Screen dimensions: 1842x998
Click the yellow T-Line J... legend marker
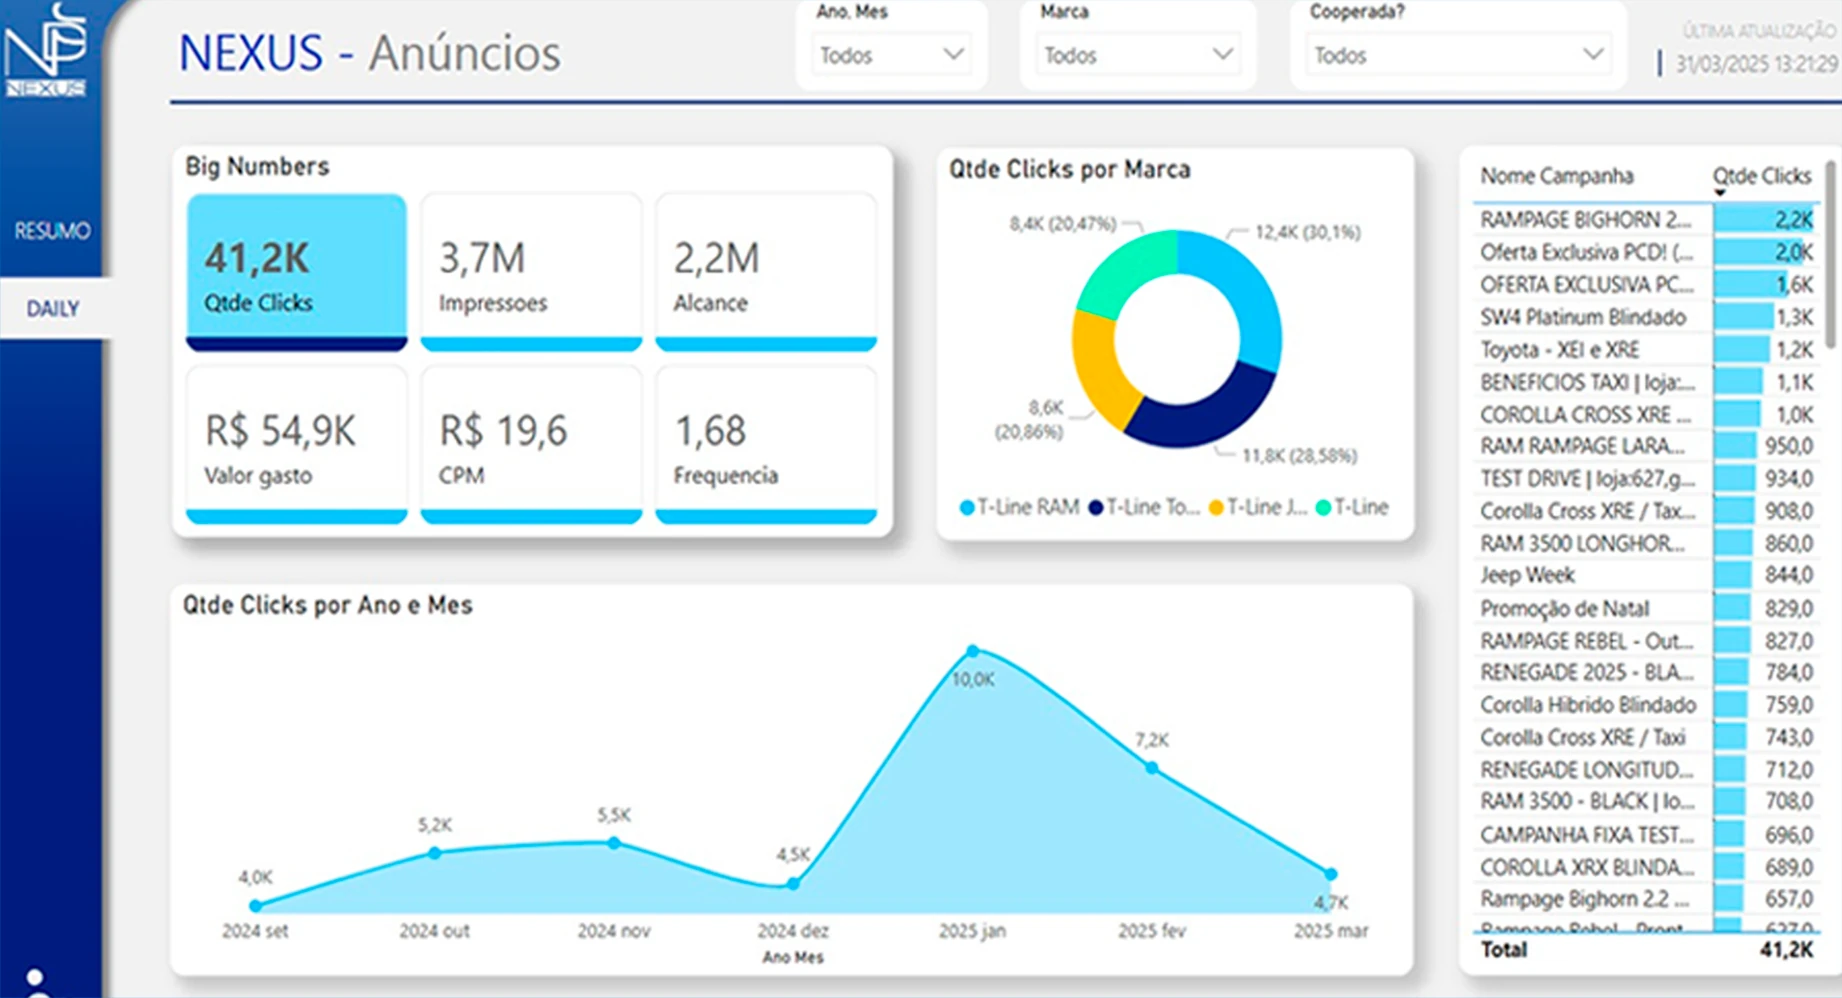[x=1216, y=508]
